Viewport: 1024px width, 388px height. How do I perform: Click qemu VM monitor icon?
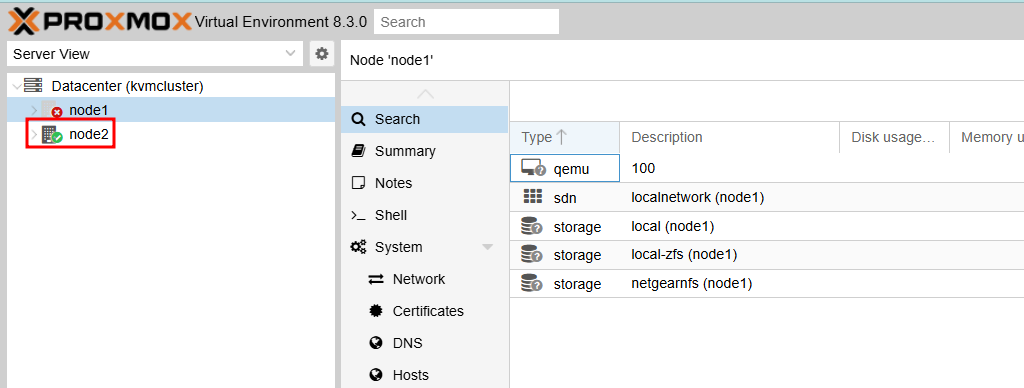[533, 169]
